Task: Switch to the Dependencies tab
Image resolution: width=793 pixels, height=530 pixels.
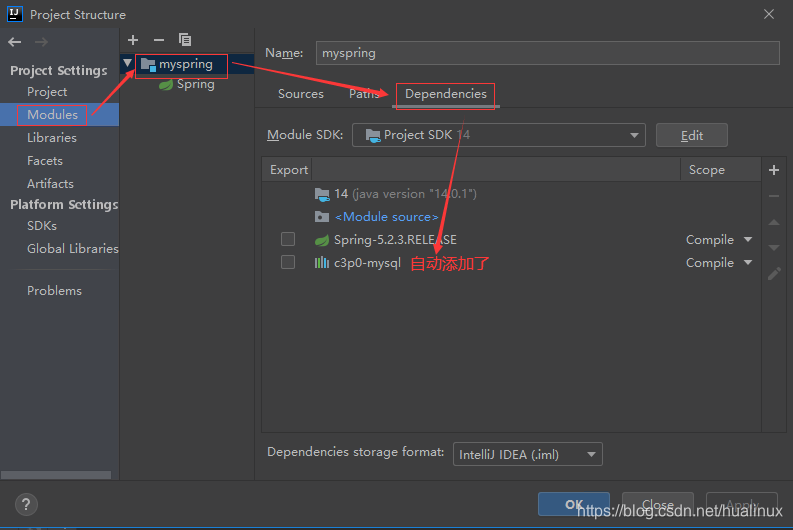Action: 446,94
